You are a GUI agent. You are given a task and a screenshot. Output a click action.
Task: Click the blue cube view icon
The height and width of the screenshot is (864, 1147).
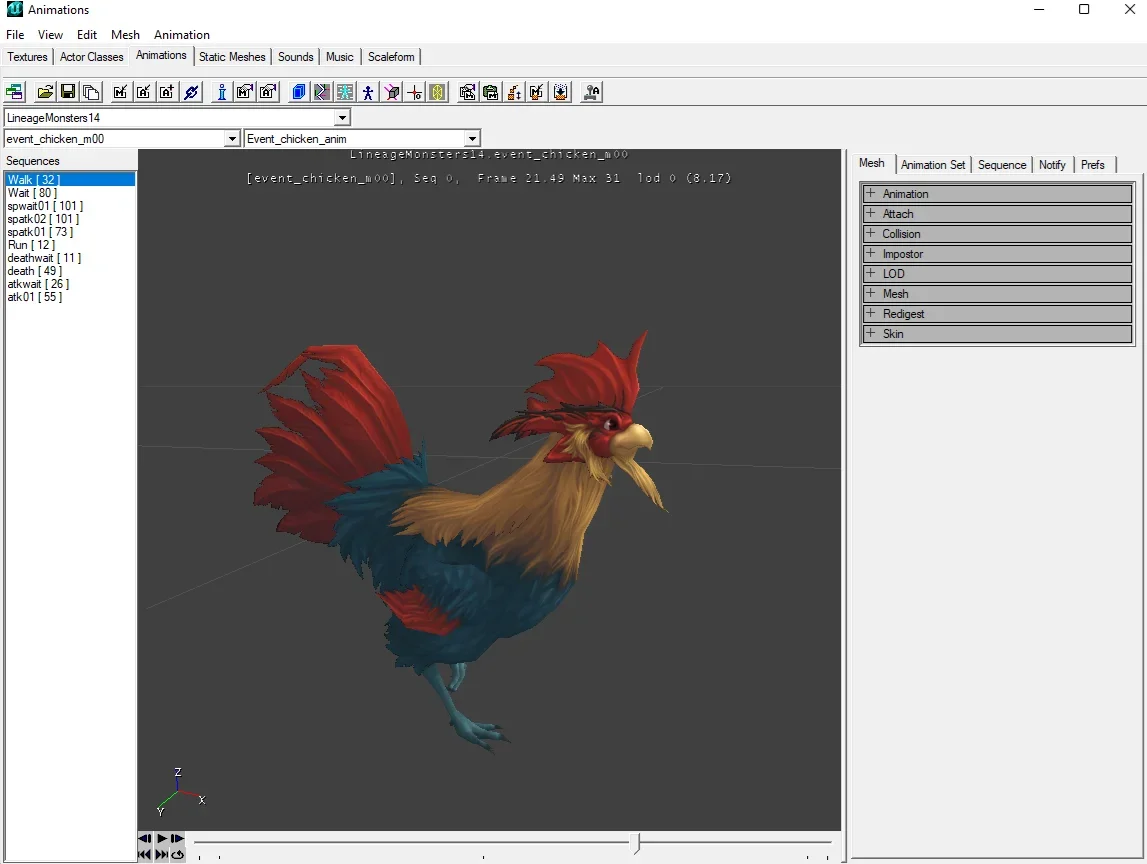298,93
